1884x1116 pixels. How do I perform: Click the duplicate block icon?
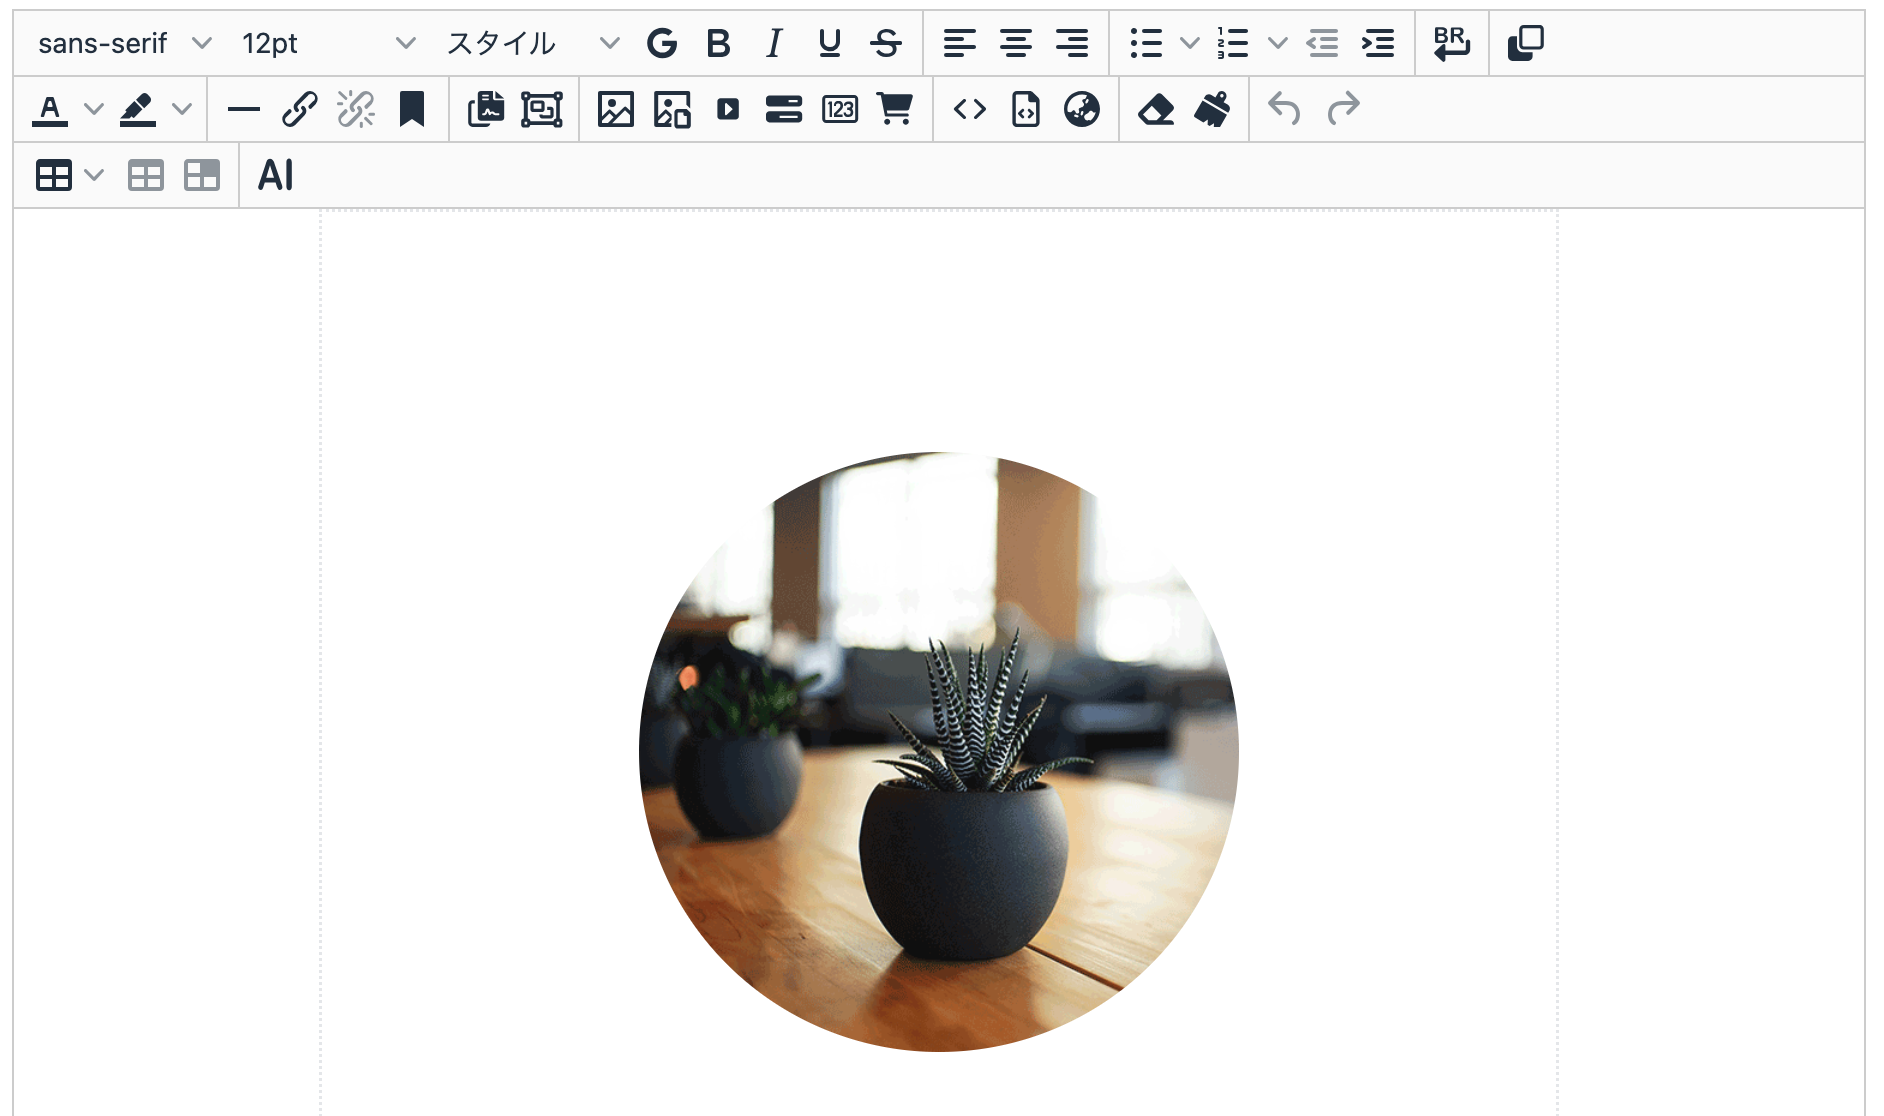(1526, 43)
